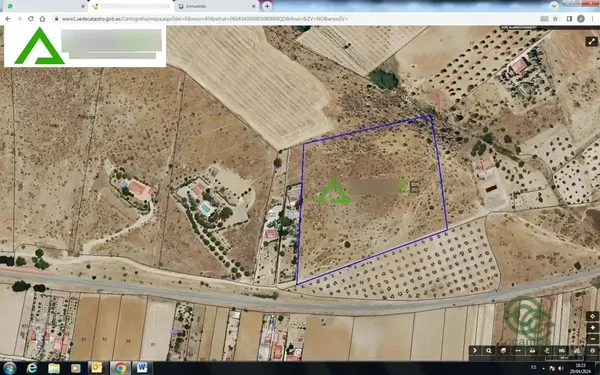Select the distance measurement tool

518,351
